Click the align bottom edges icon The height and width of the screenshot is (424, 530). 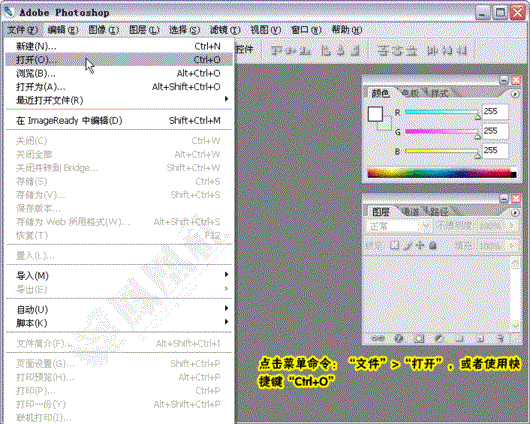[306, 51]
